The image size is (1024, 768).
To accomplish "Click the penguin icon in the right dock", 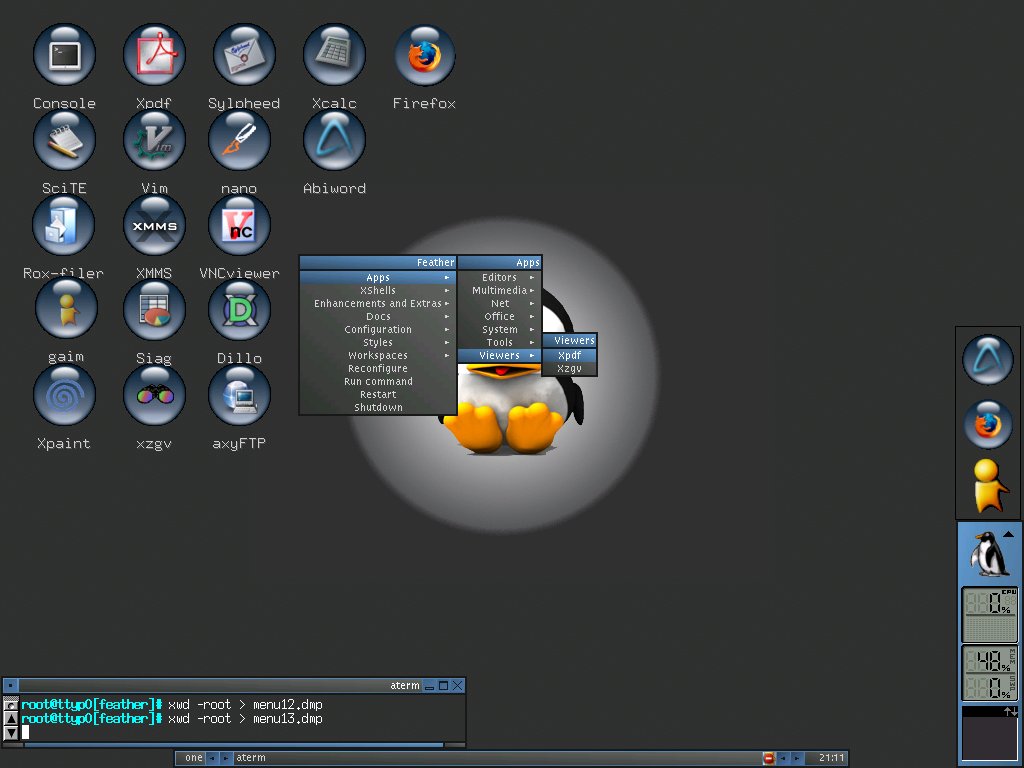I will pos(989,554).
